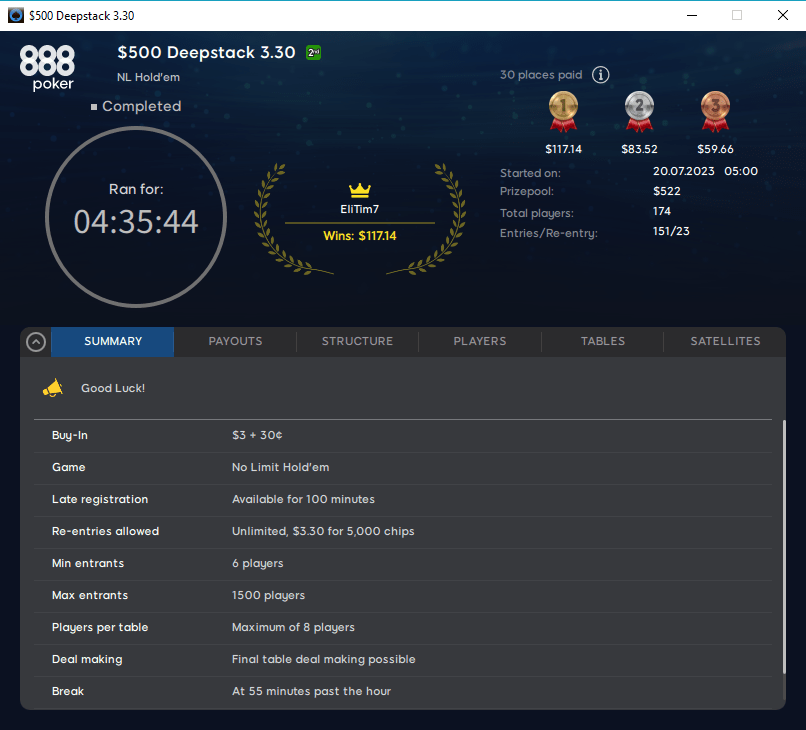Click the winner name EliTim7
Viewport: 806px width, 730px height.
360,209
